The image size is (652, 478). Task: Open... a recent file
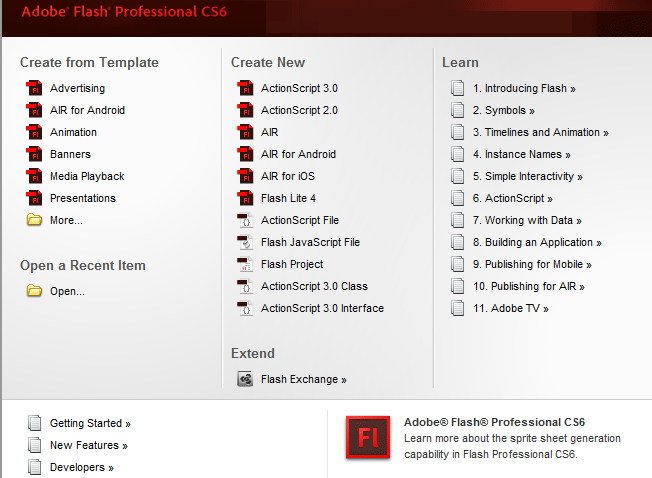tap(67, 291)
